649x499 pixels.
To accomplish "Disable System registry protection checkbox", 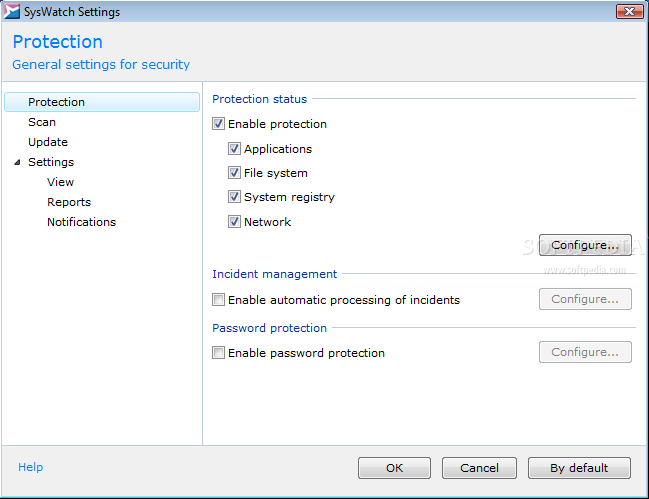I will pos(234,197).
